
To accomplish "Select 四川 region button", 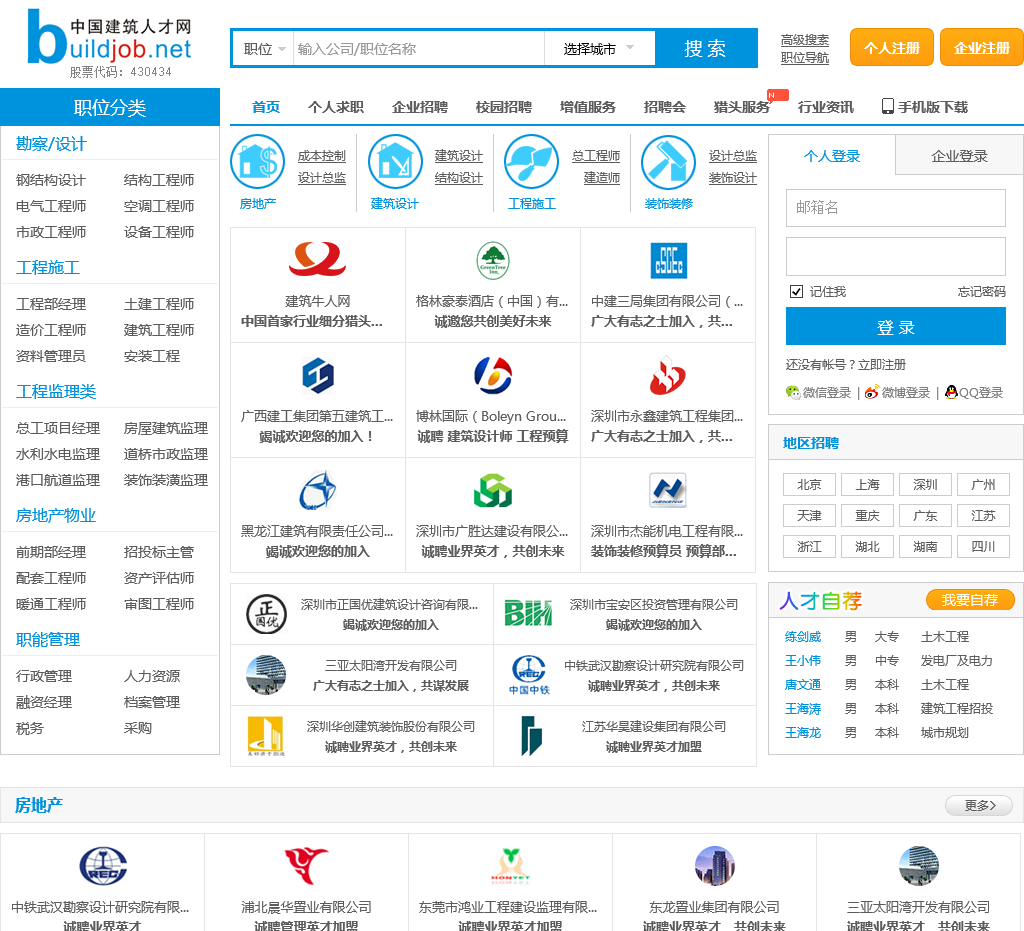I will tap(984, 546).
